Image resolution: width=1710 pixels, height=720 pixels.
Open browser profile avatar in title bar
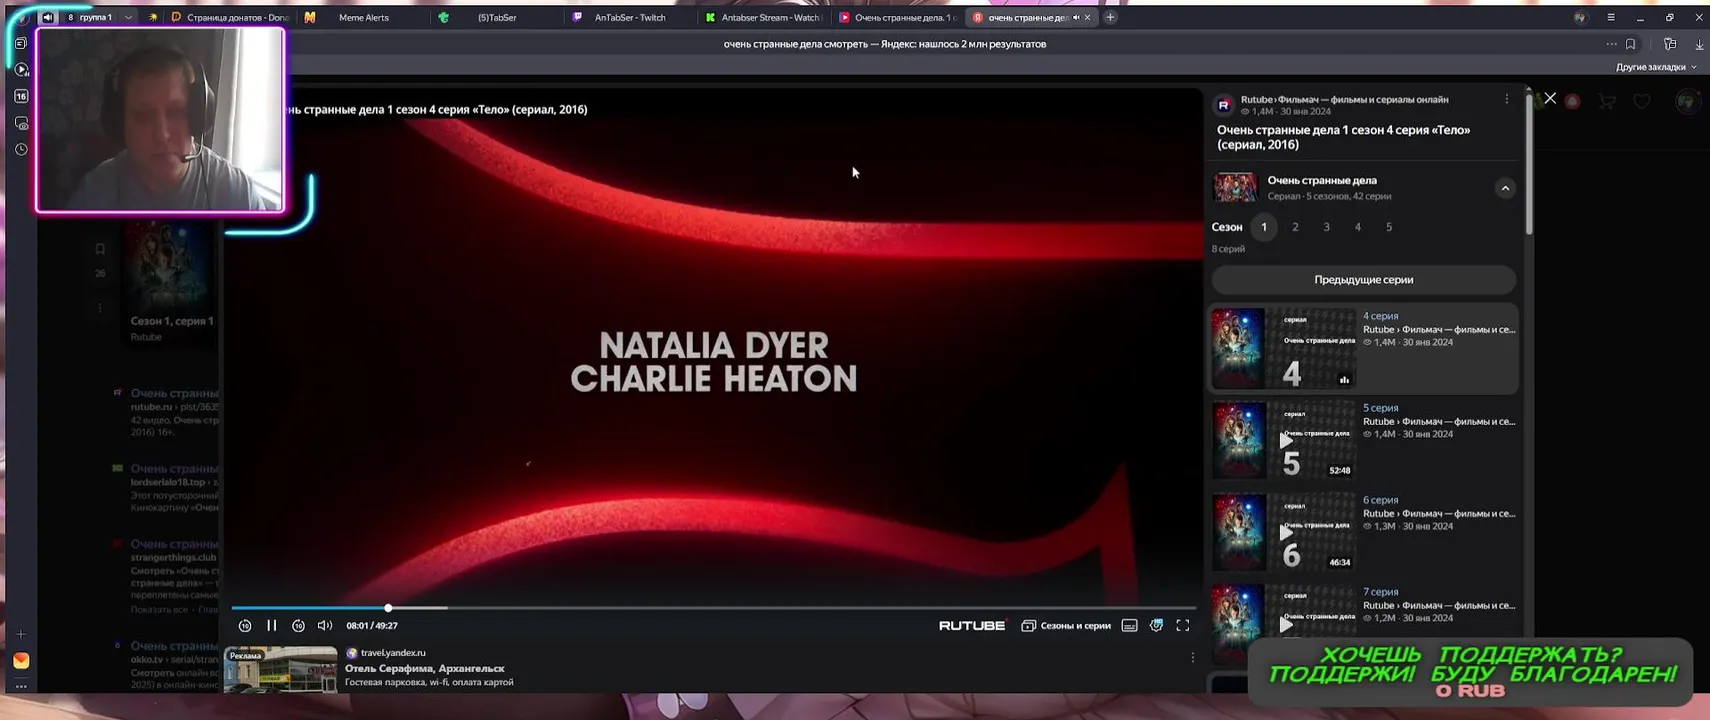(x=1580, y=17)
